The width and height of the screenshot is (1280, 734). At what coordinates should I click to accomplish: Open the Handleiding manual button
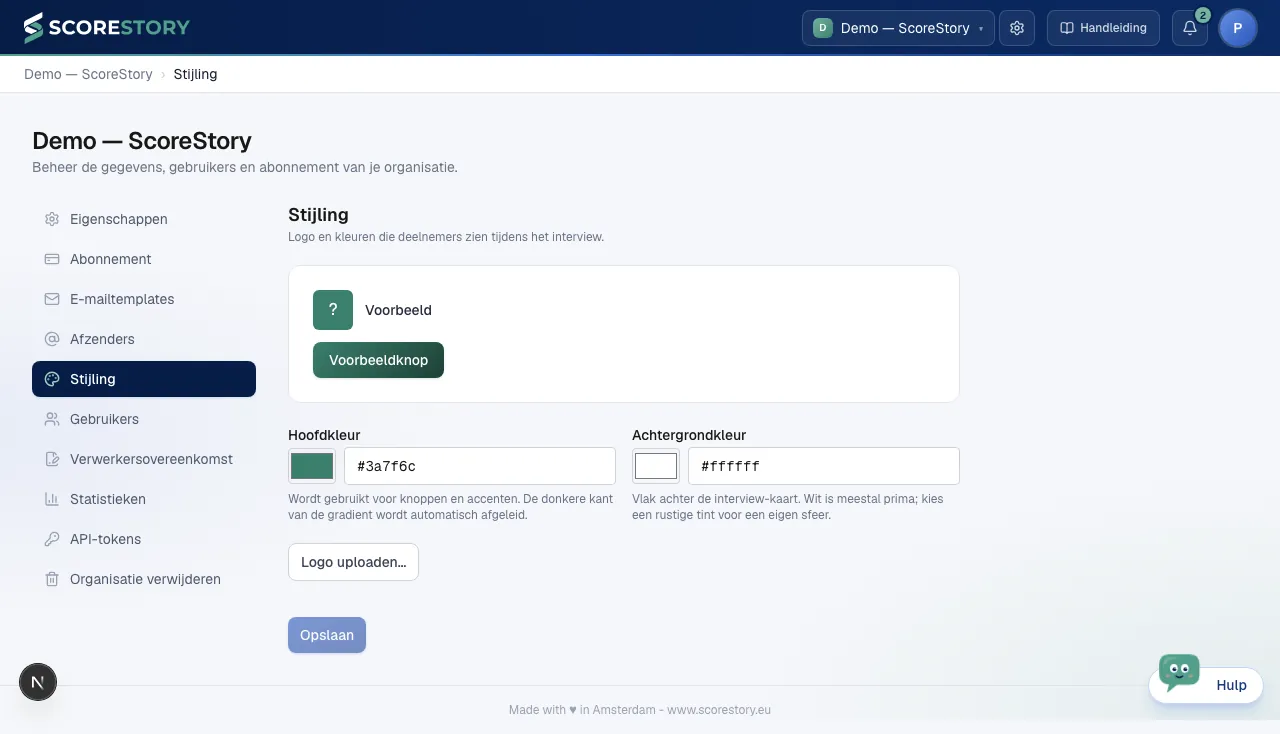tap(1103, 28)
